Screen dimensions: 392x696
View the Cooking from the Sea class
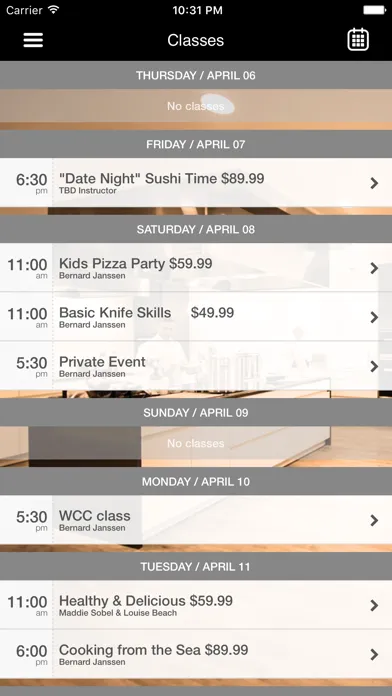click(x=196, y=654)
